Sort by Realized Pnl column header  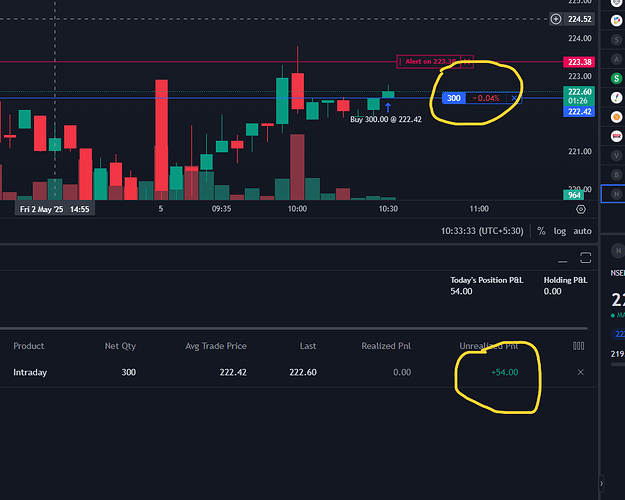386,346
